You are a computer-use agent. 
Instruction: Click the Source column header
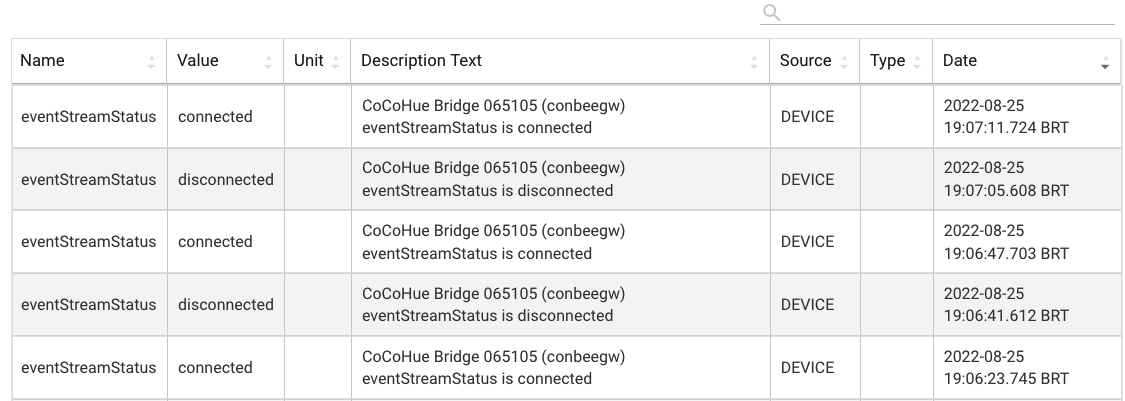805,61
